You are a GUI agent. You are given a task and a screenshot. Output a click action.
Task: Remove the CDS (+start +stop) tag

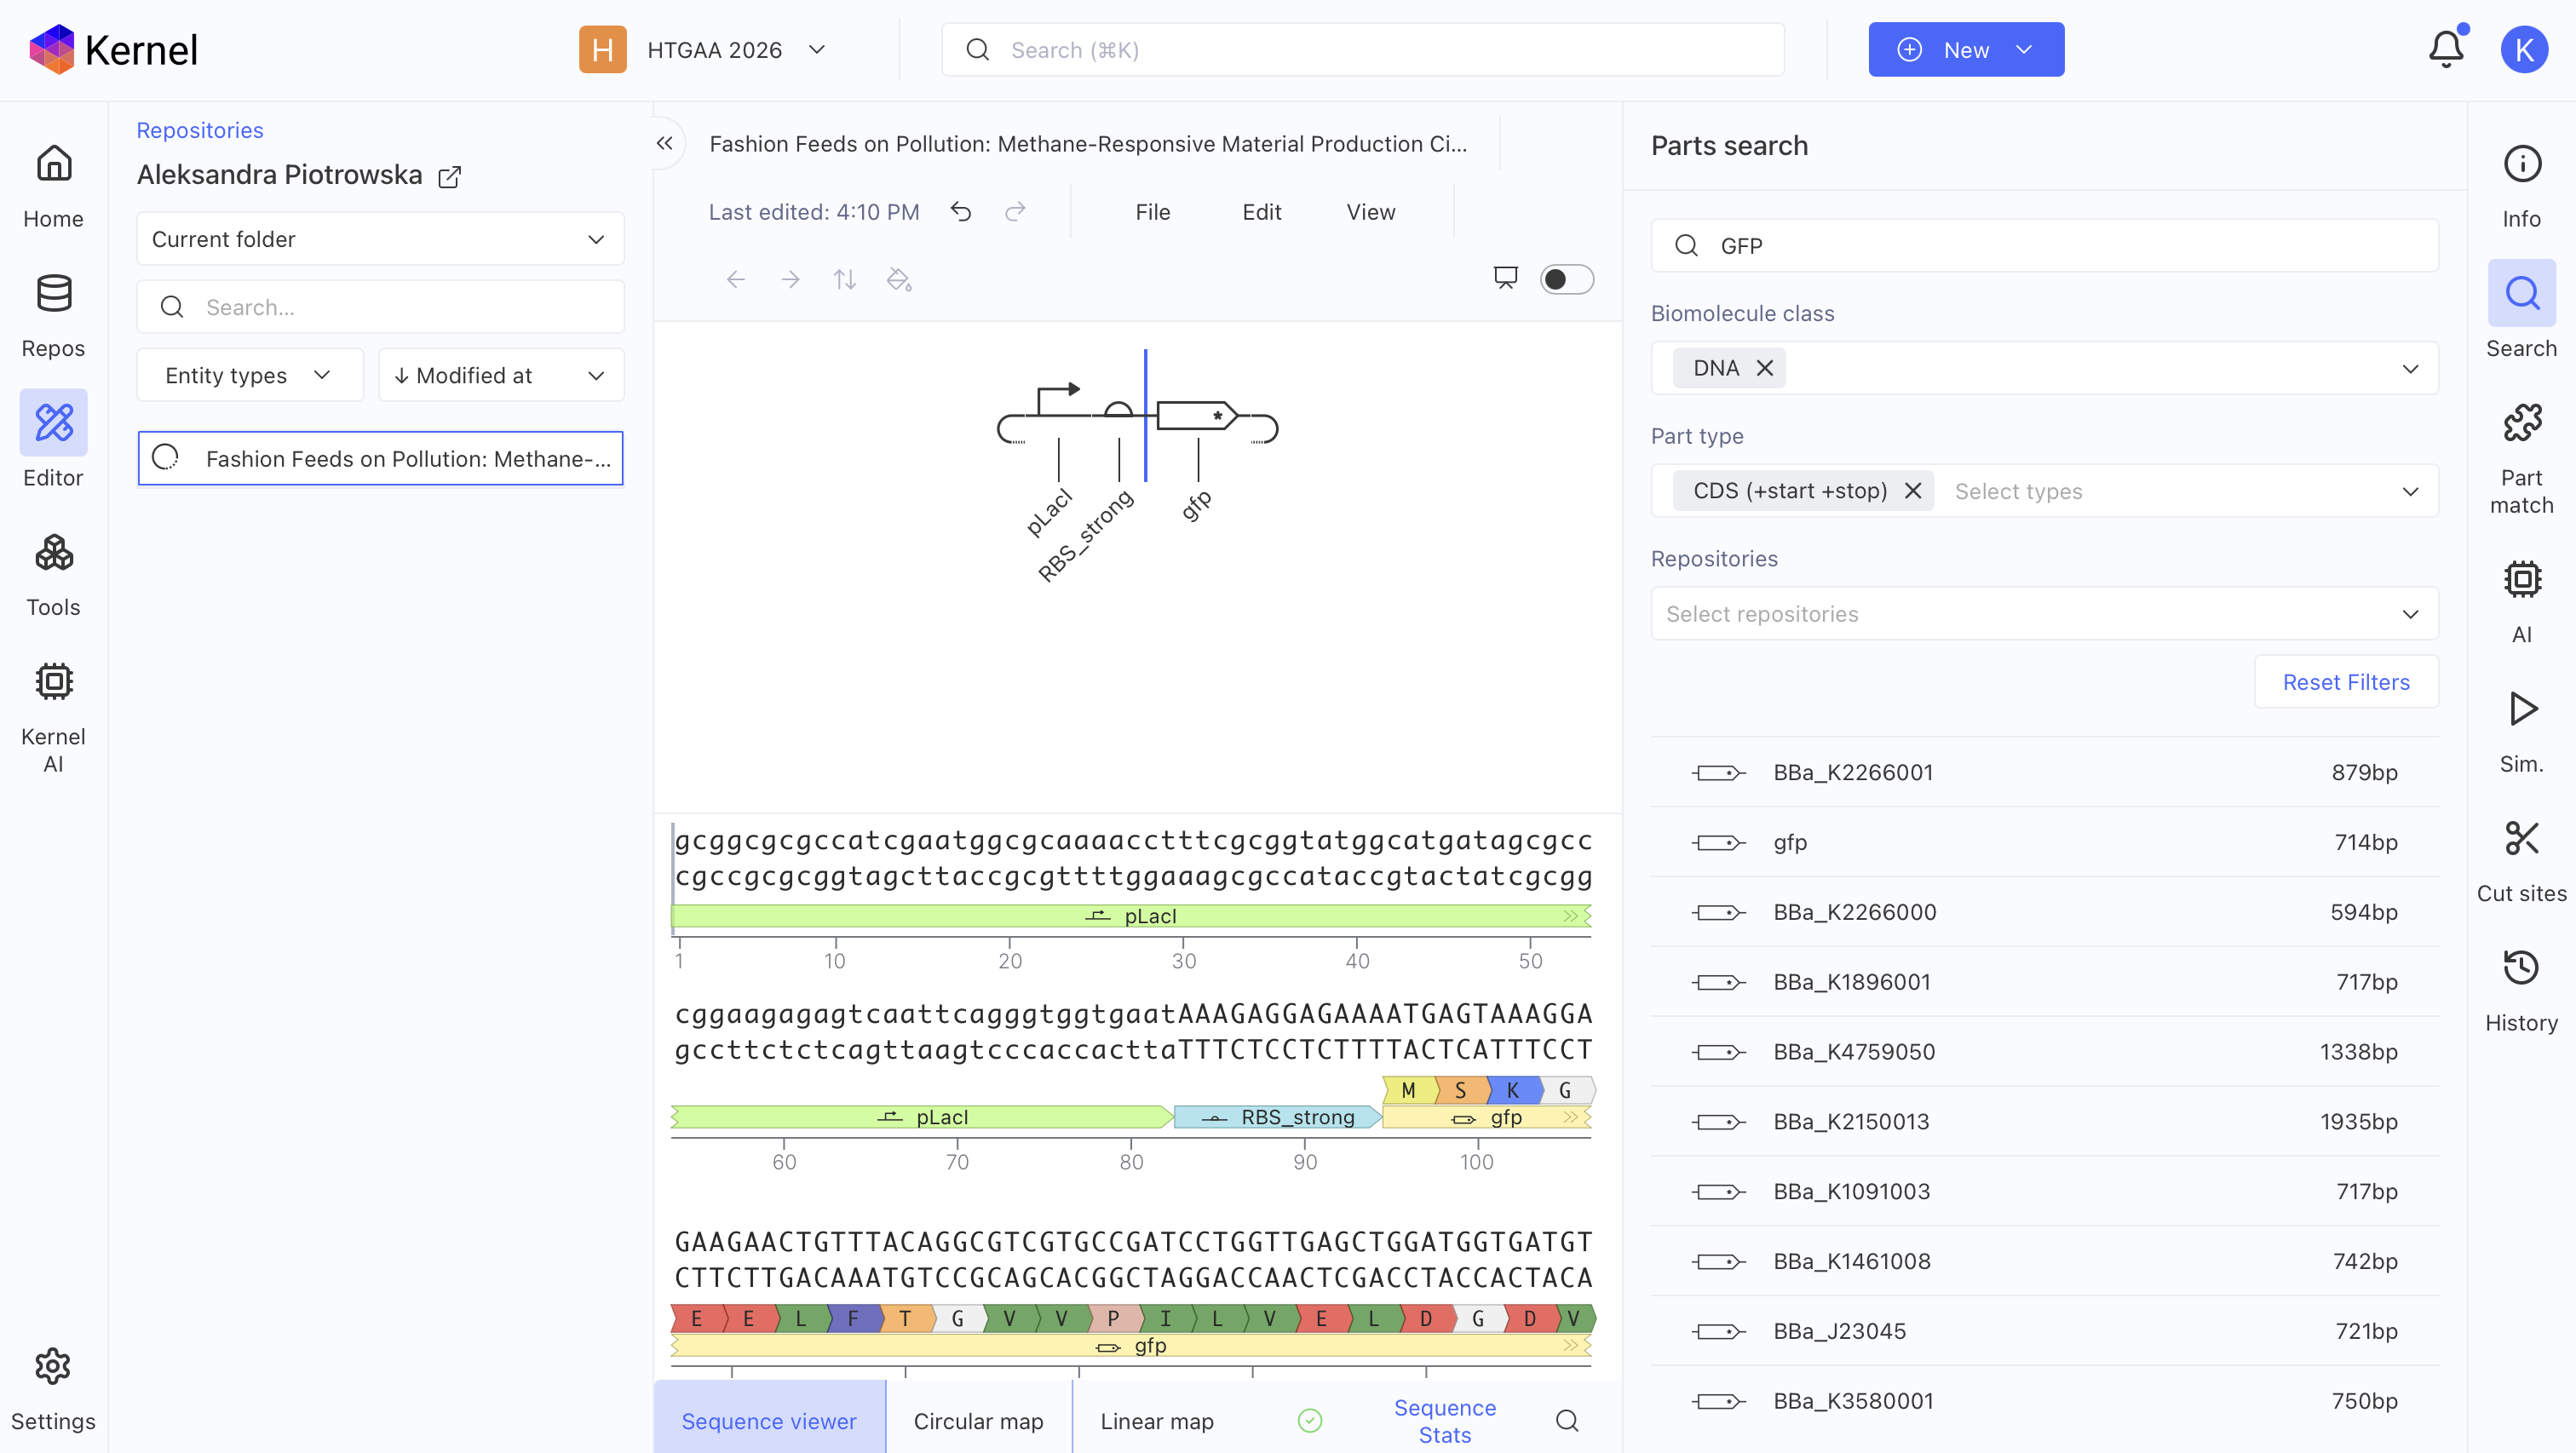tap(1913, 491)
